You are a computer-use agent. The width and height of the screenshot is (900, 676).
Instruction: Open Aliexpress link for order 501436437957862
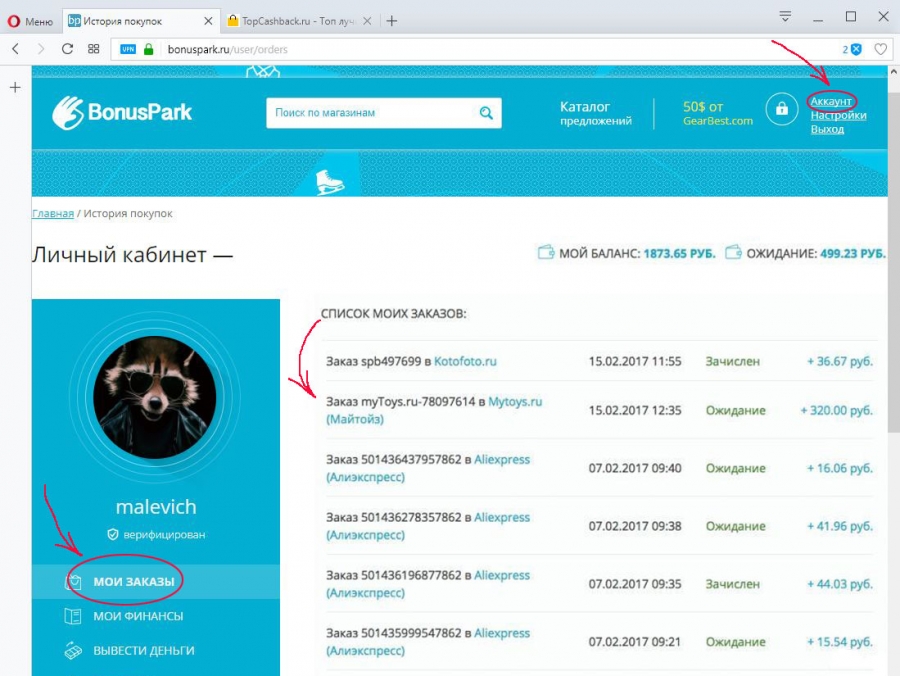428,468
